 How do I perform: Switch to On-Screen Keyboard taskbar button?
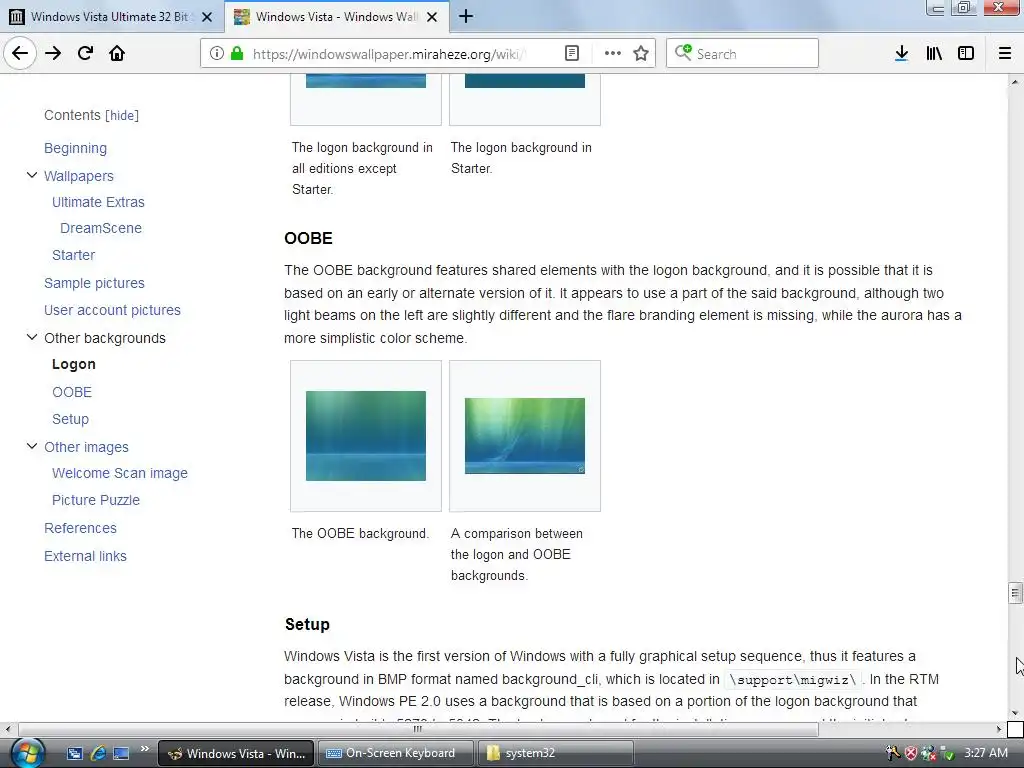point(396,753)
